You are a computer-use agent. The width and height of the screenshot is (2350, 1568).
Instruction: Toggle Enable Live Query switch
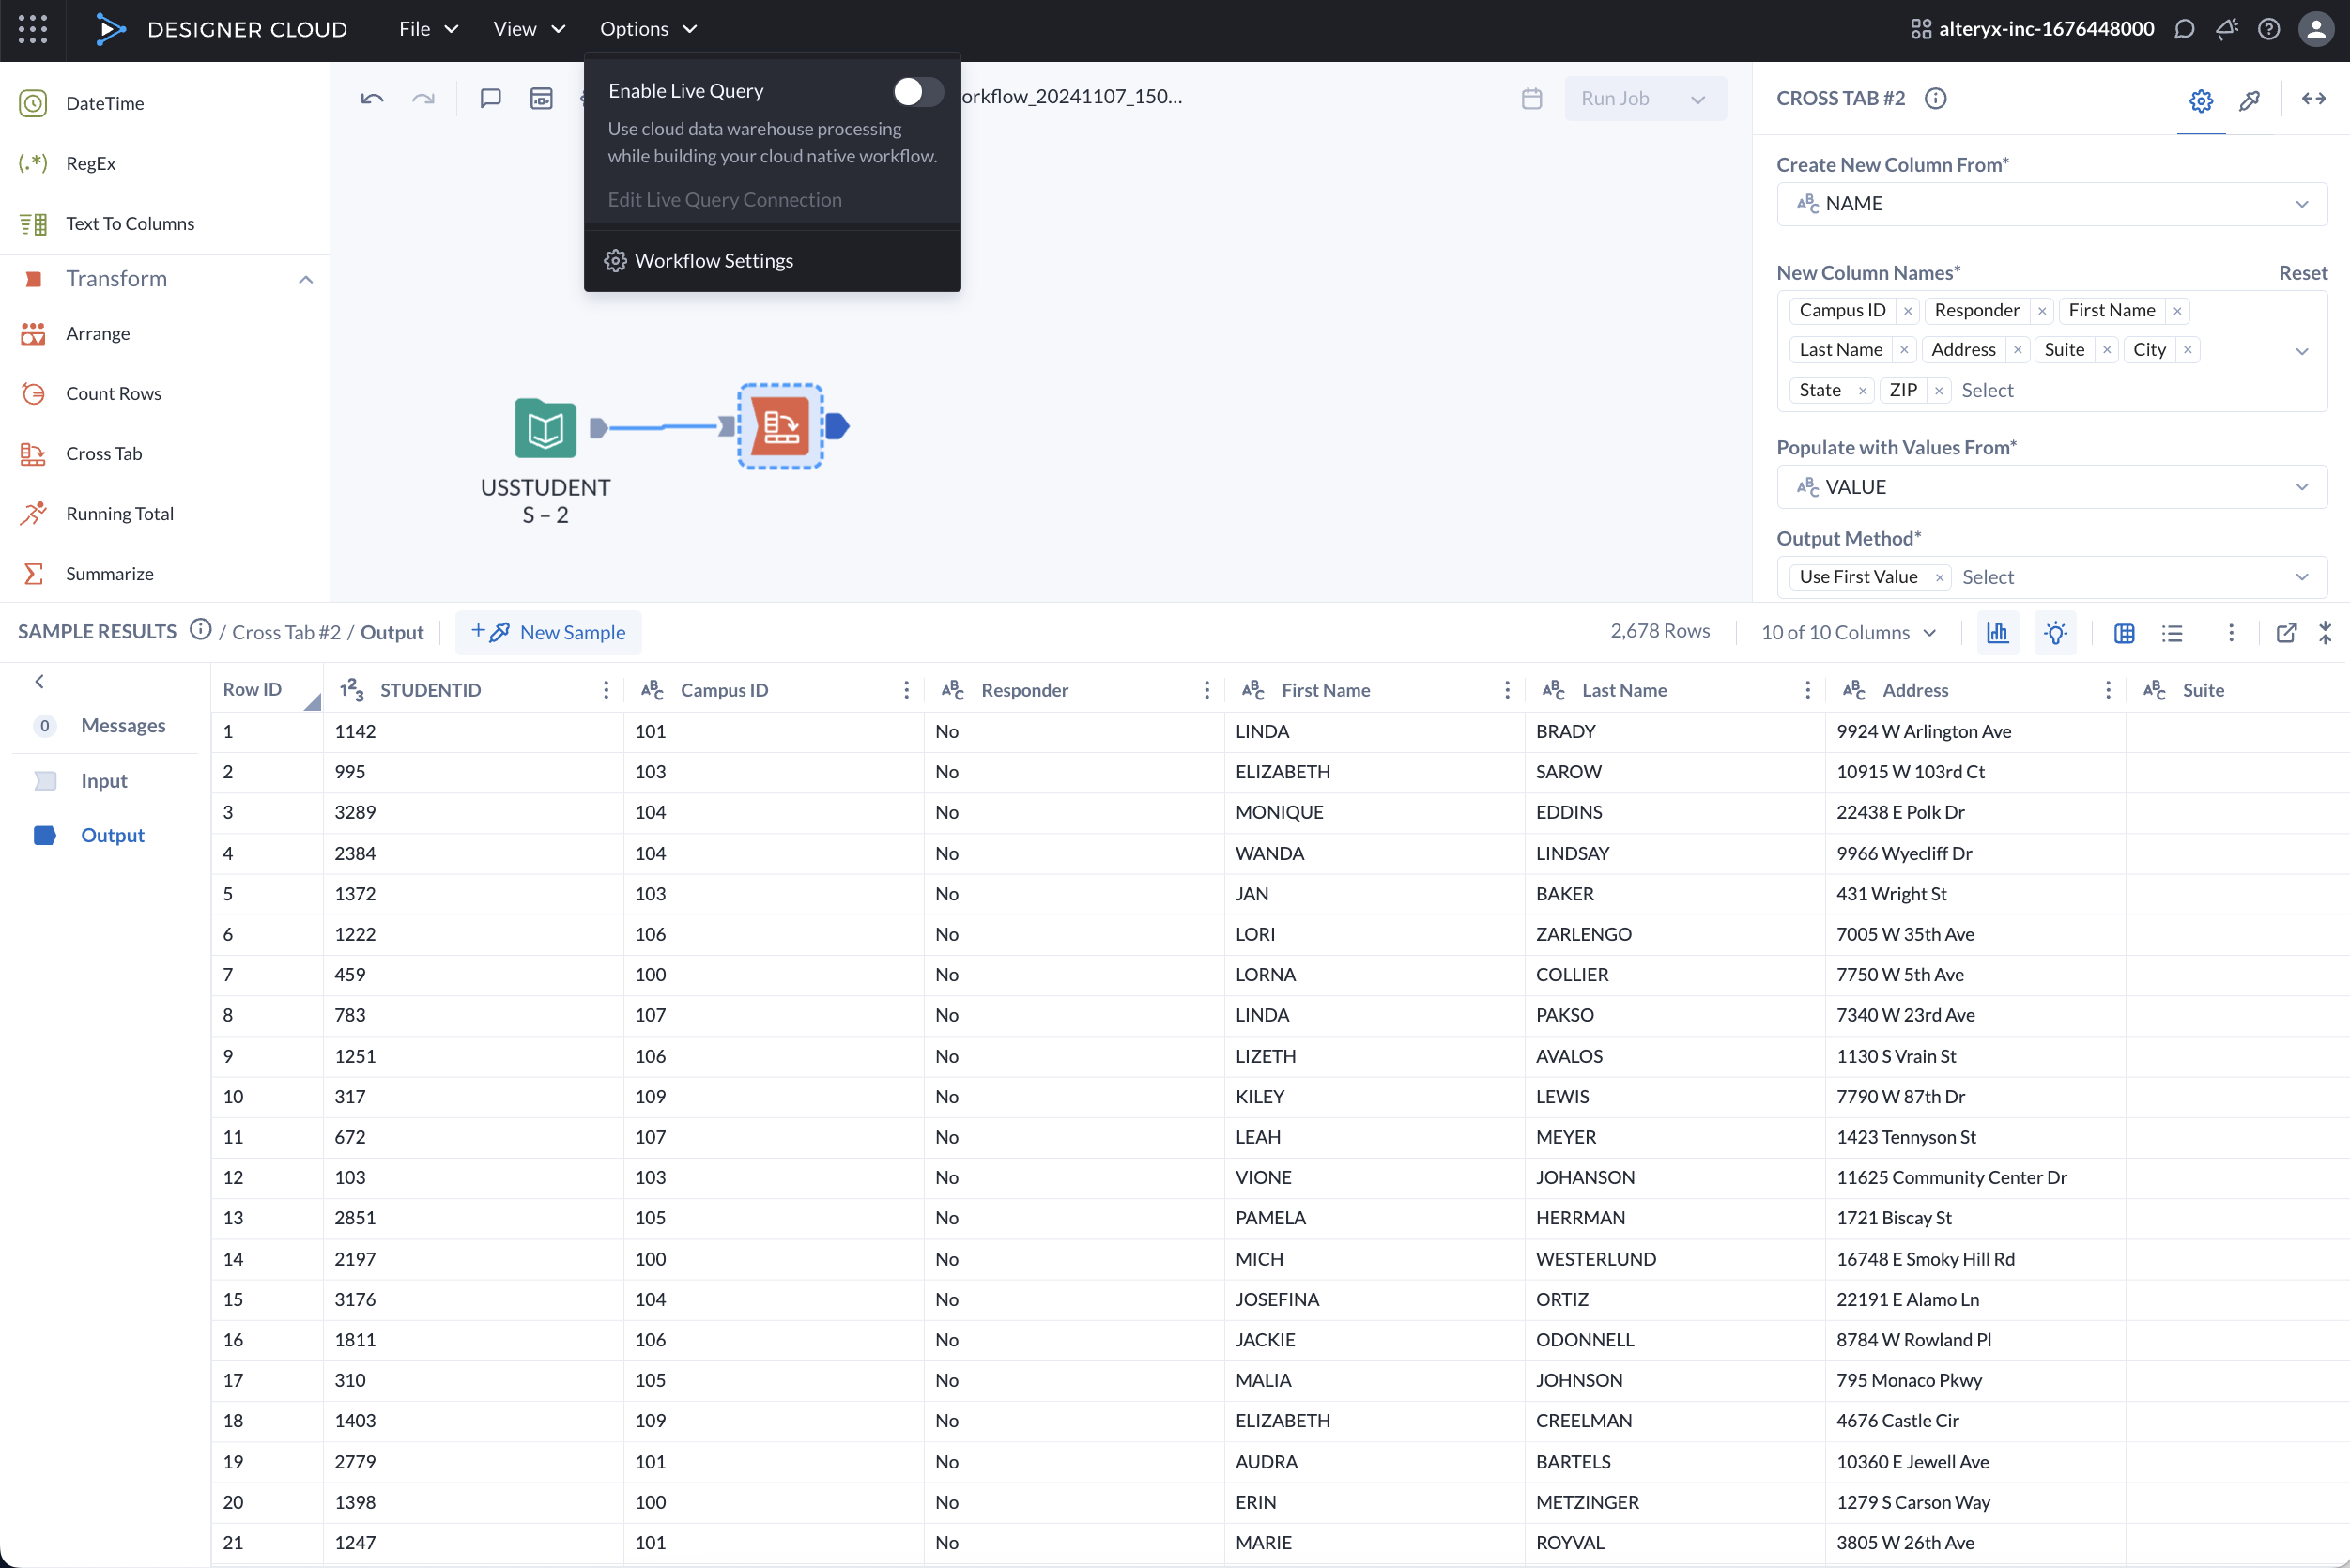point(916,91)
